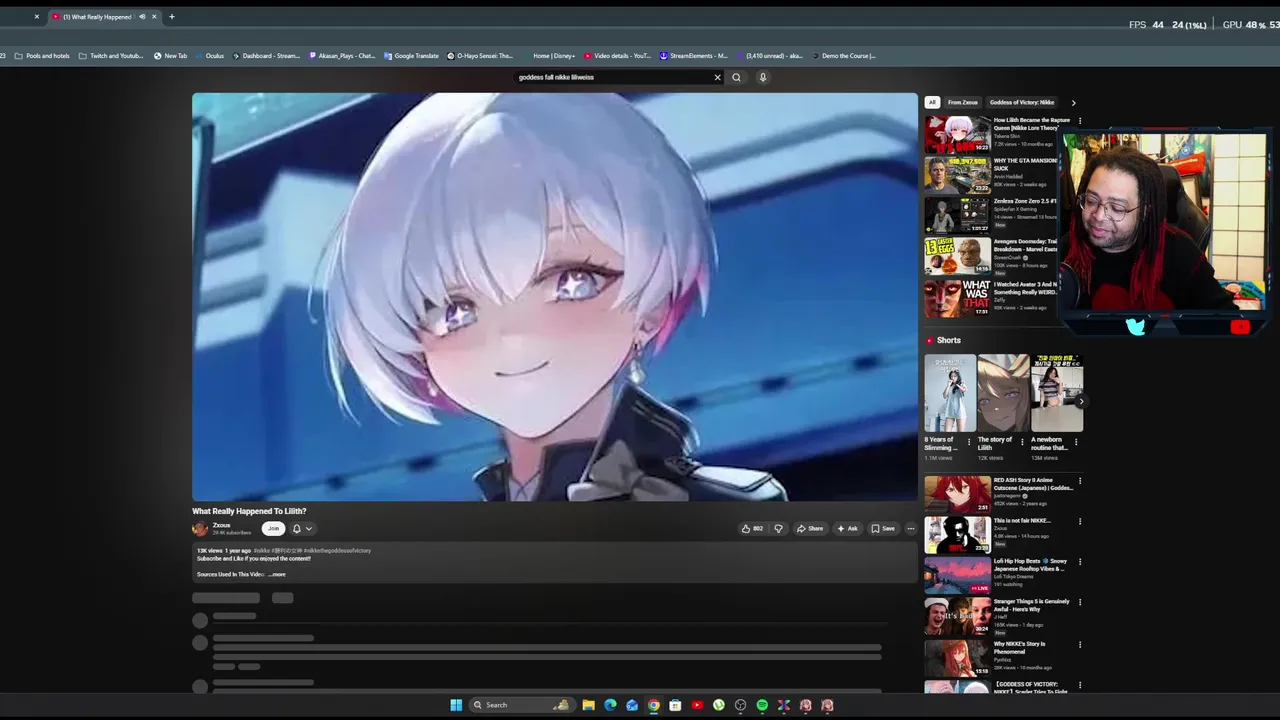Open Google Chrome from the taskbar
1280x720 pixels.
[654, 705]
